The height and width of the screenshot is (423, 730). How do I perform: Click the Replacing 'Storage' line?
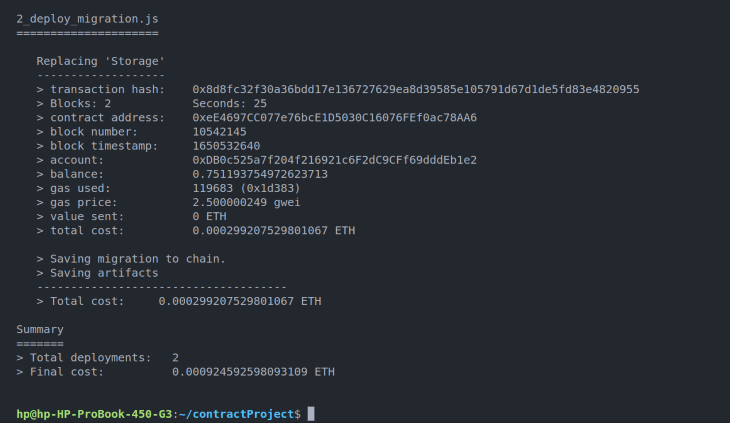tap(100, 61)
